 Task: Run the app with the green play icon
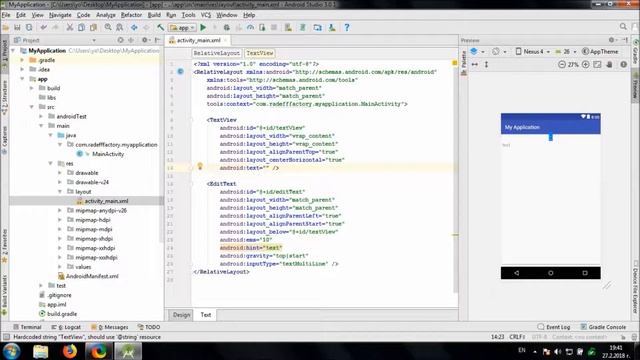(x=203, y=28)
